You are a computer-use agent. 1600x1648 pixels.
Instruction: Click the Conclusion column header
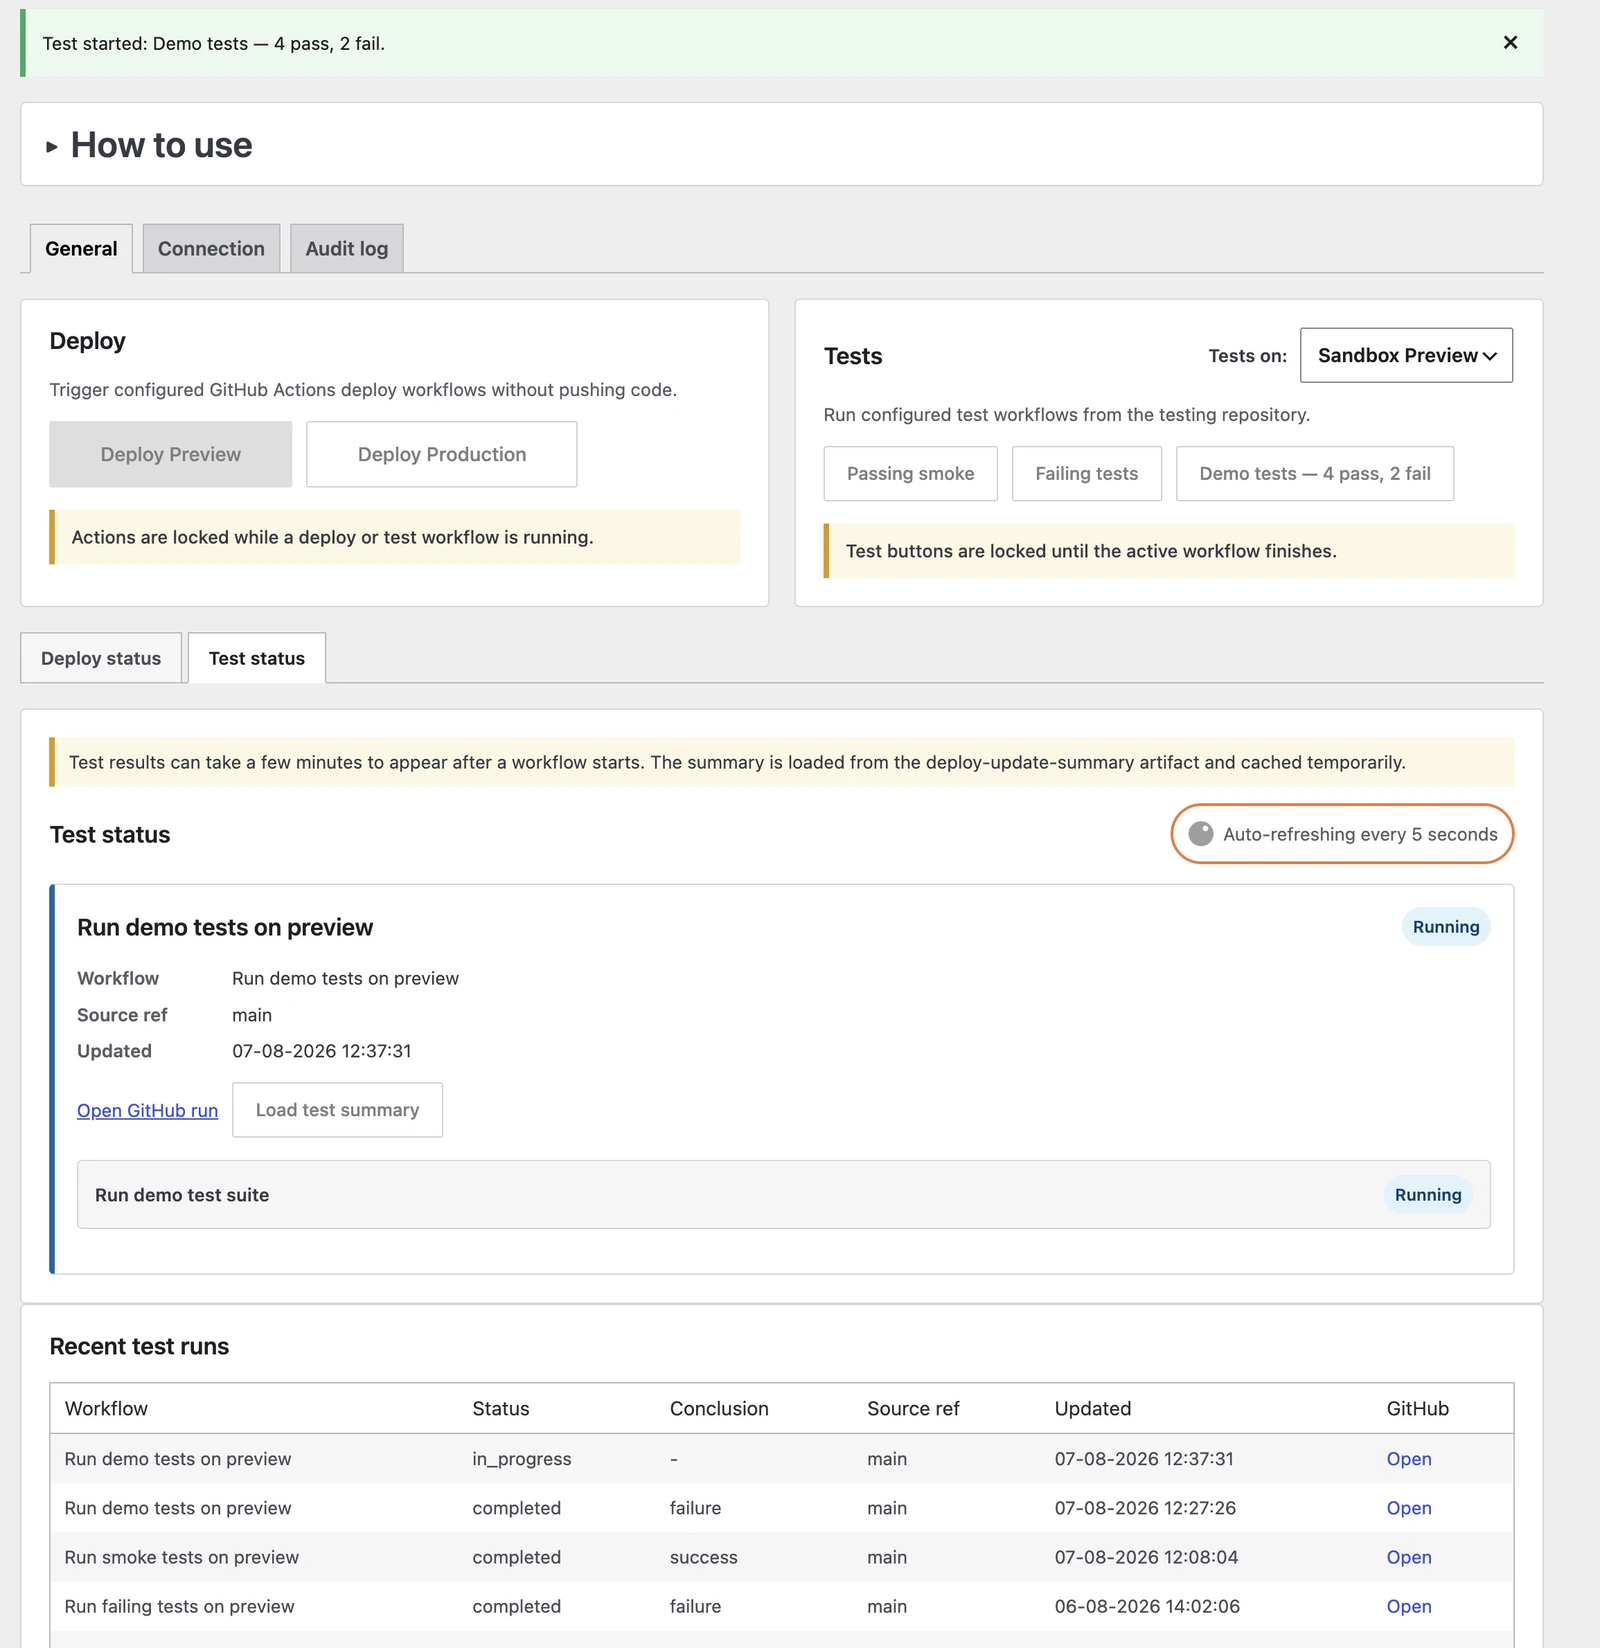coord(719,1408)
